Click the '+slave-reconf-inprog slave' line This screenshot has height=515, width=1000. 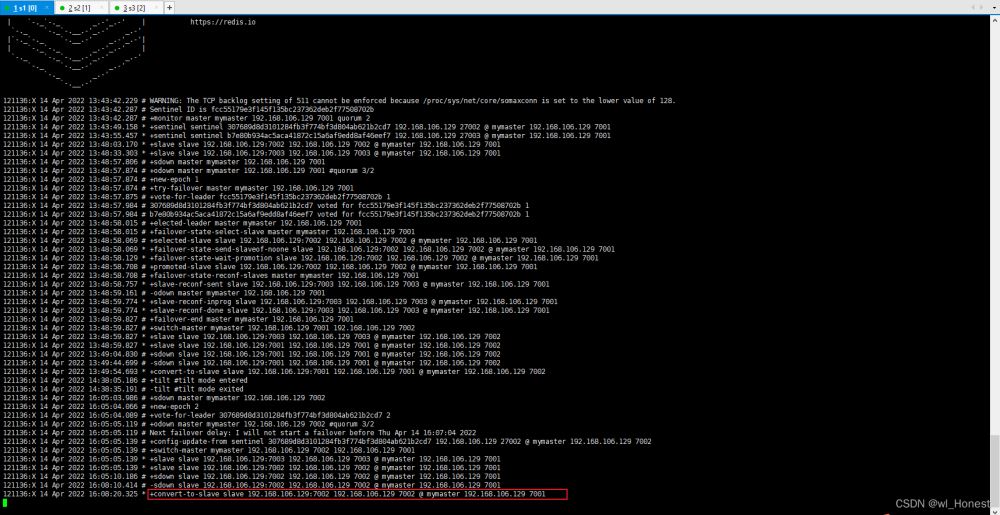coord(281,301)
